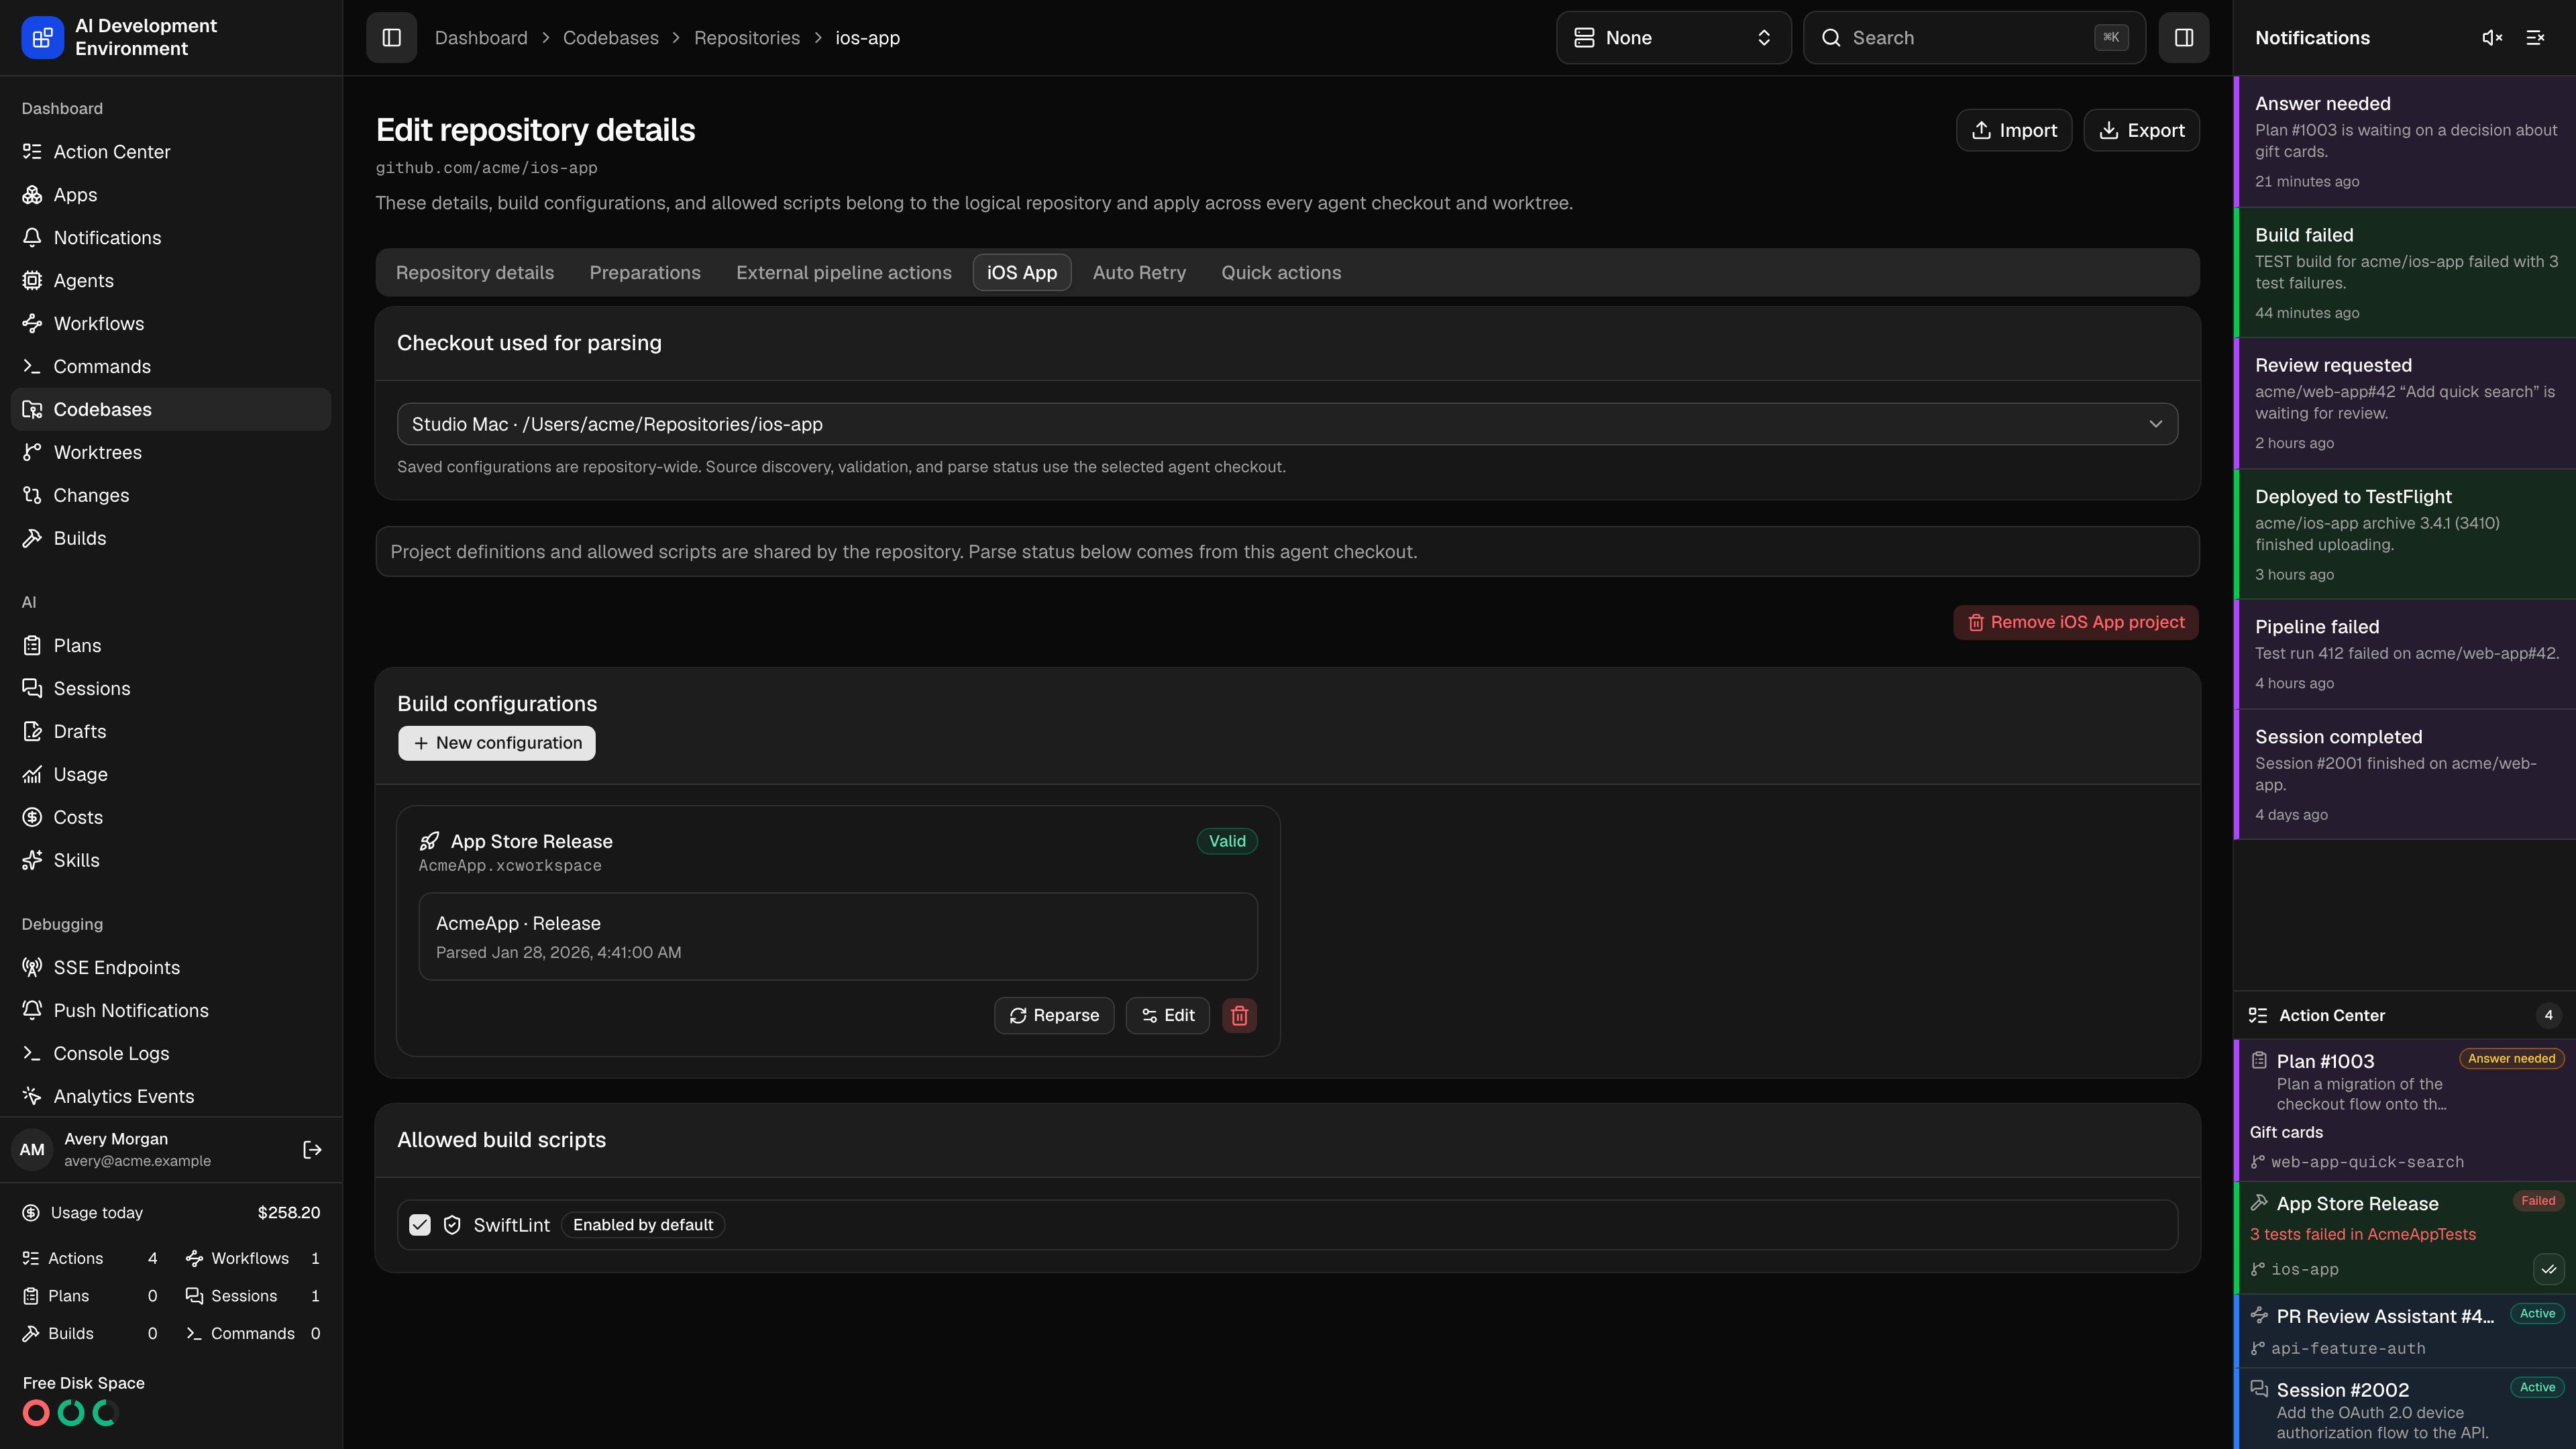Expand the parsing checkout dropdown
The image size is (2576, 1449).
click(1287, 424)
